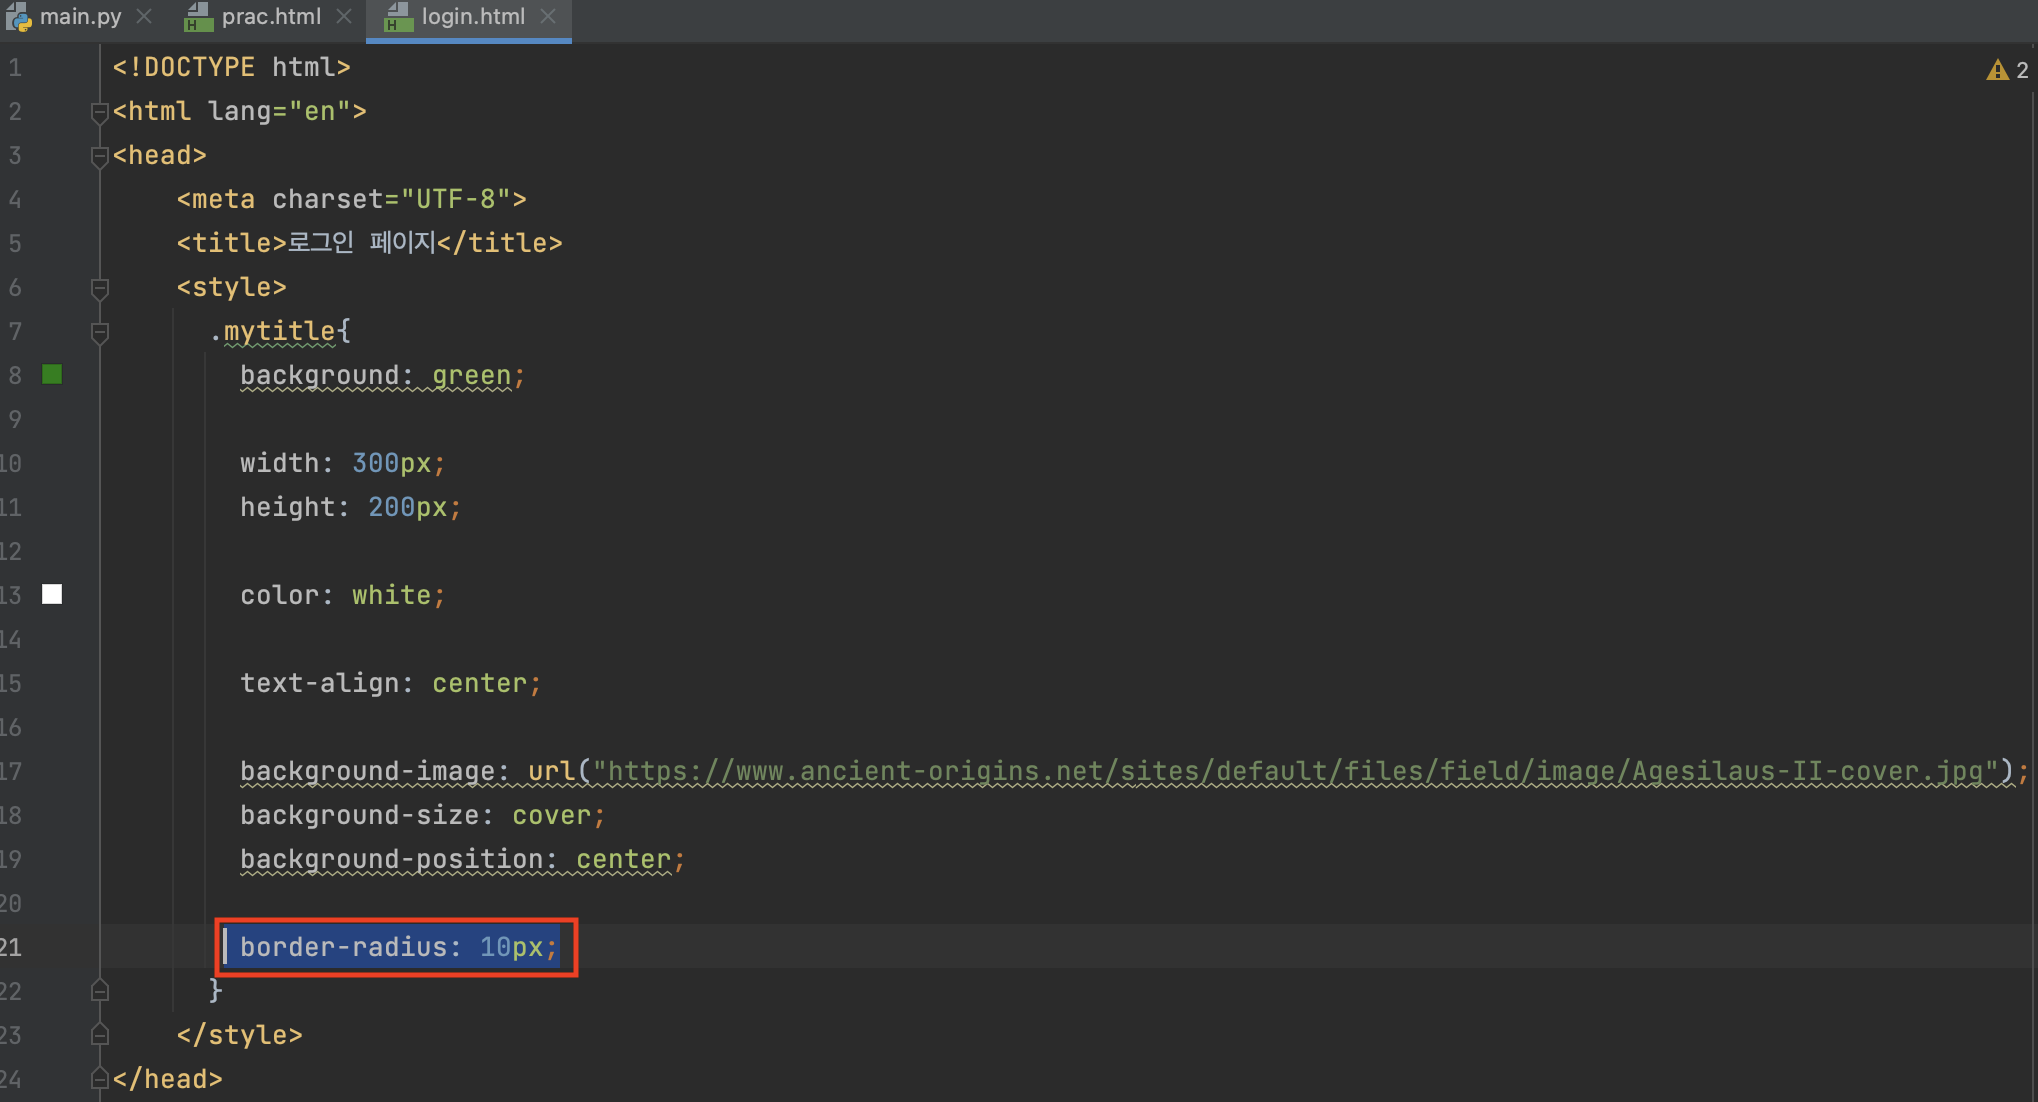
Task: Fold the style block on line 6
Action: [99, 288]
